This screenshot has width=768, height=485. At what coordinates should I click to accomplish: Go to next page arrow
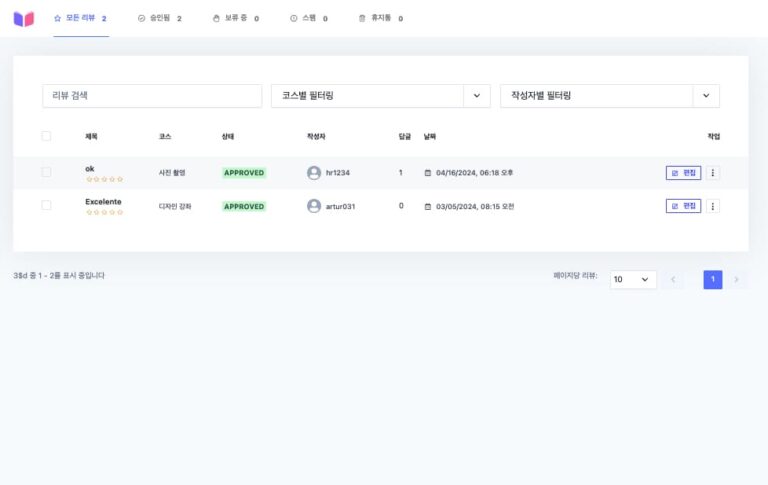pos(737,280)
